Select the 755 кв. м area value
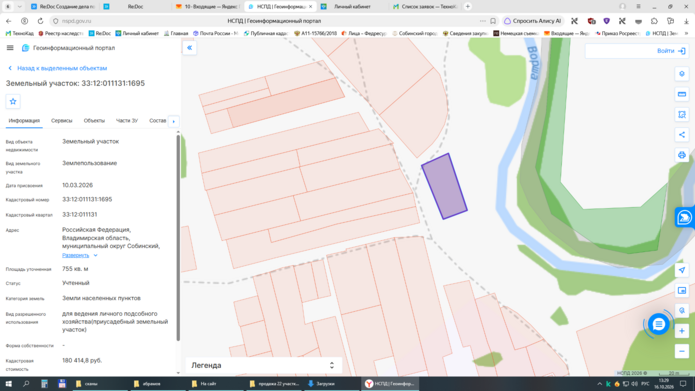This screenshot has height=391, width=695. pyautogui.click(x=75, y=269)
